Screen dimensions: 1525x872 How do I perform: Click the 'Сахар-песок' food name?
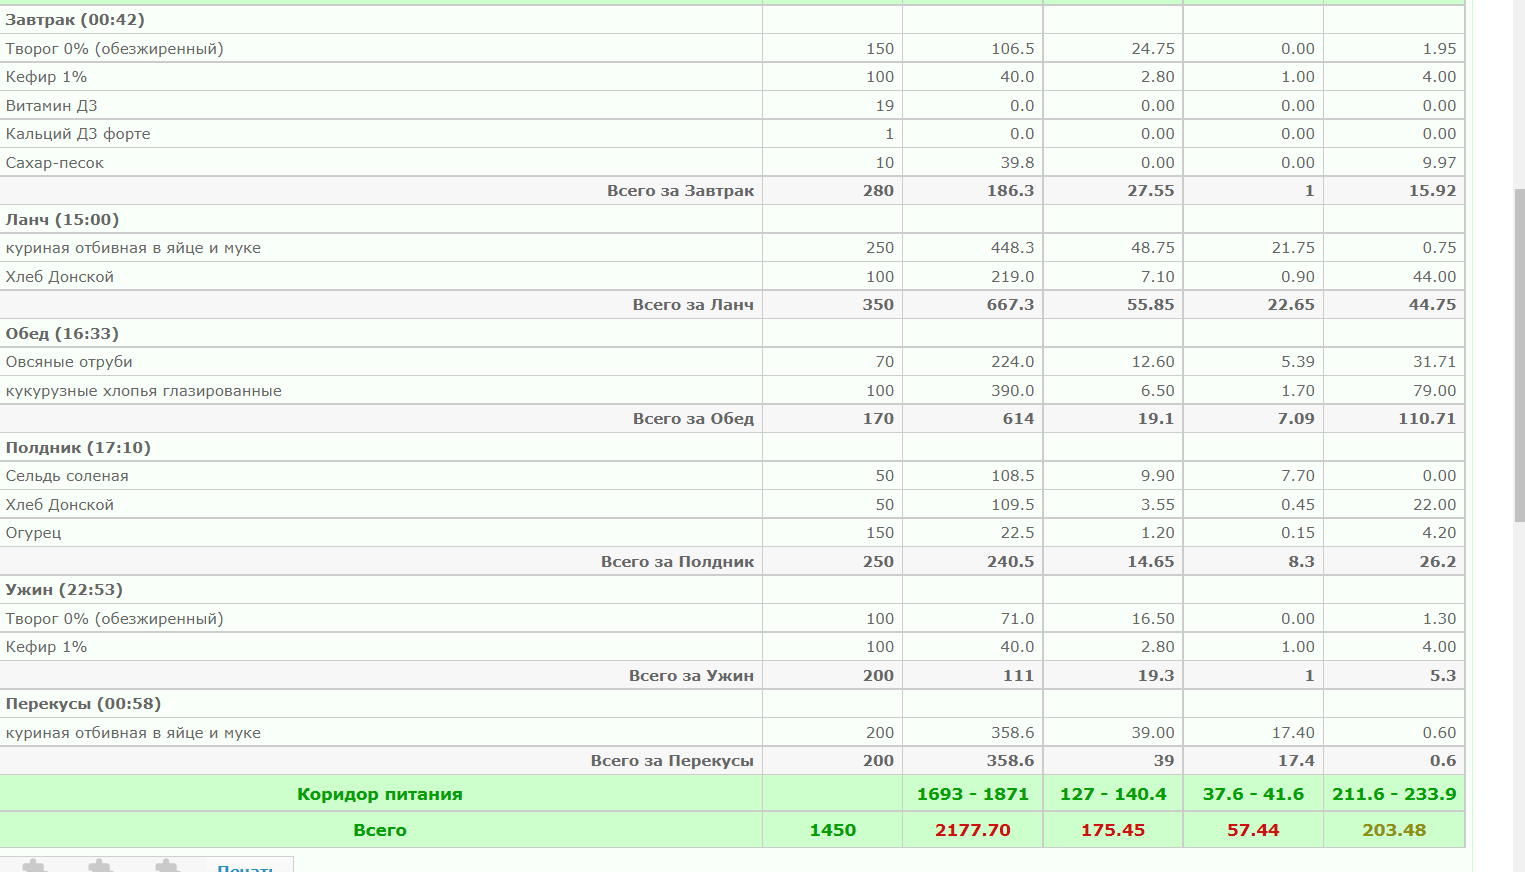pos(54,162)
